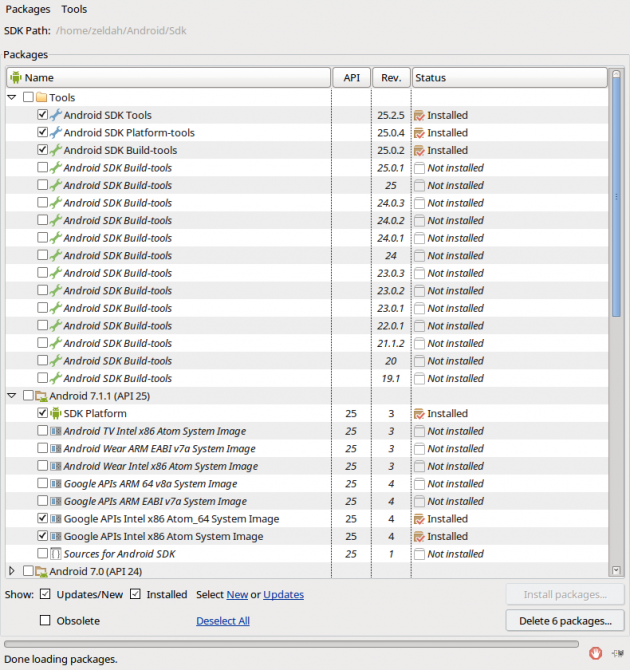This screenshot has width=630, height=670.
Task: Open the Tools menu
Action: coord(74,9)
